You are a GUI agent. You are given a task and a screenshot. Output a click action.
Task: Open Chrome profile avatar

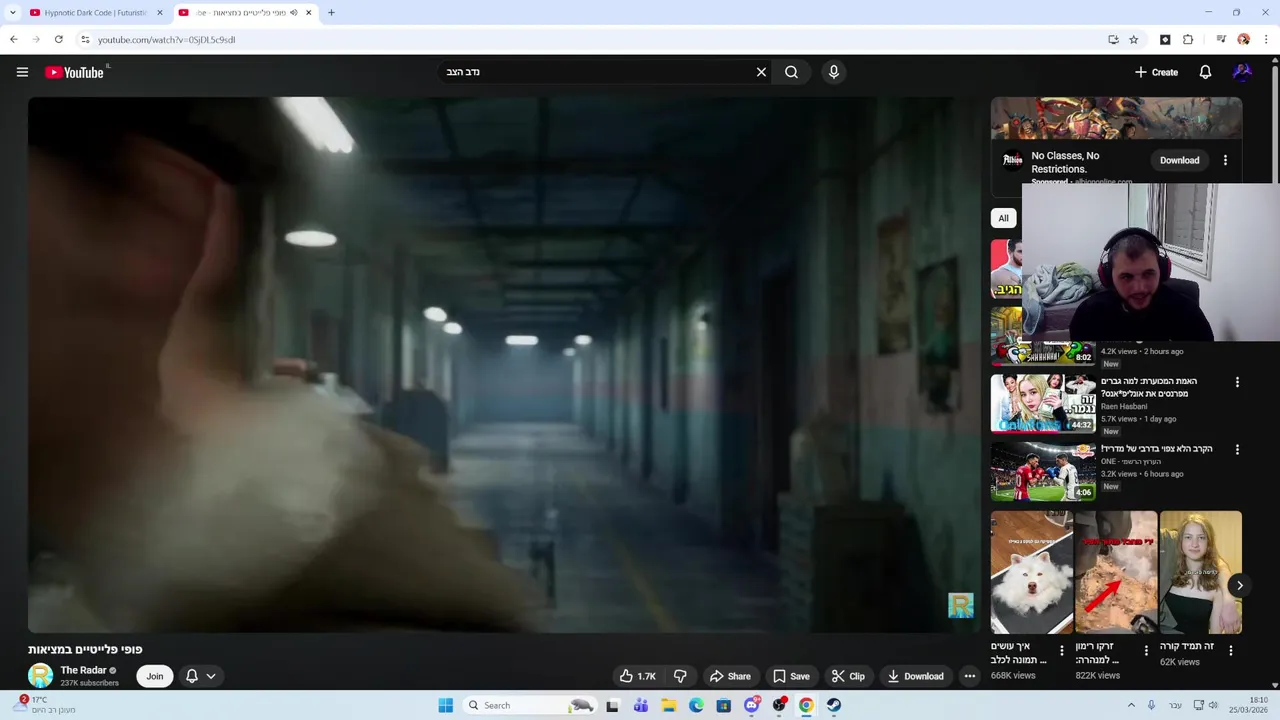(x=1243, y=40)
